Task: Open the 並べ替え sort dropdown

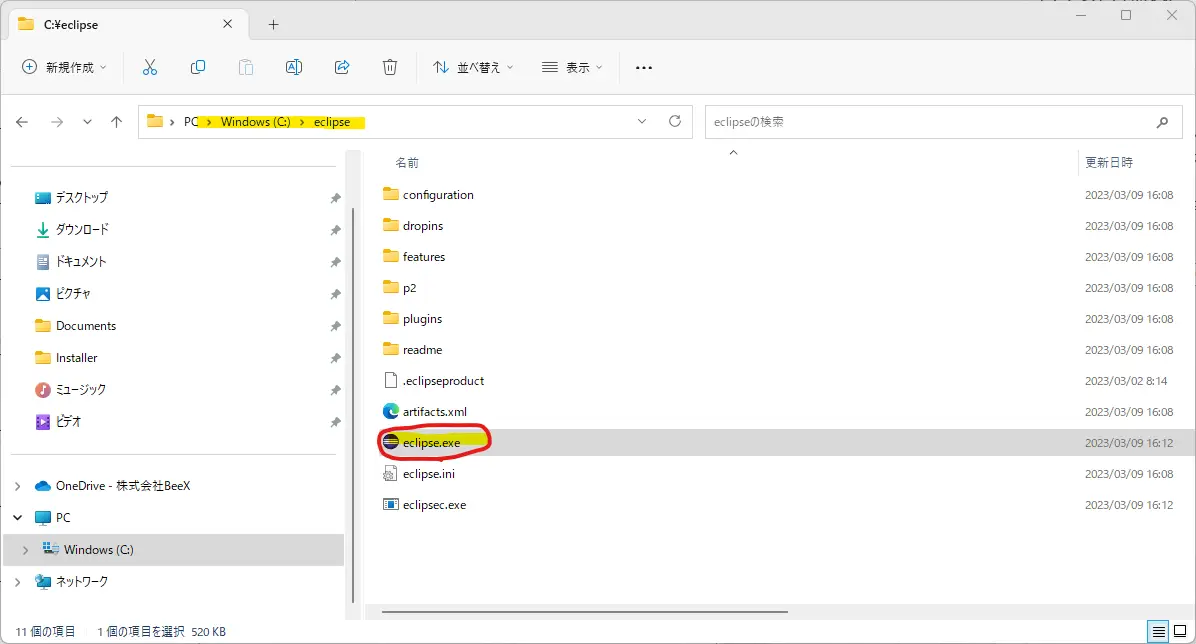Action: [x=473, y=67]
